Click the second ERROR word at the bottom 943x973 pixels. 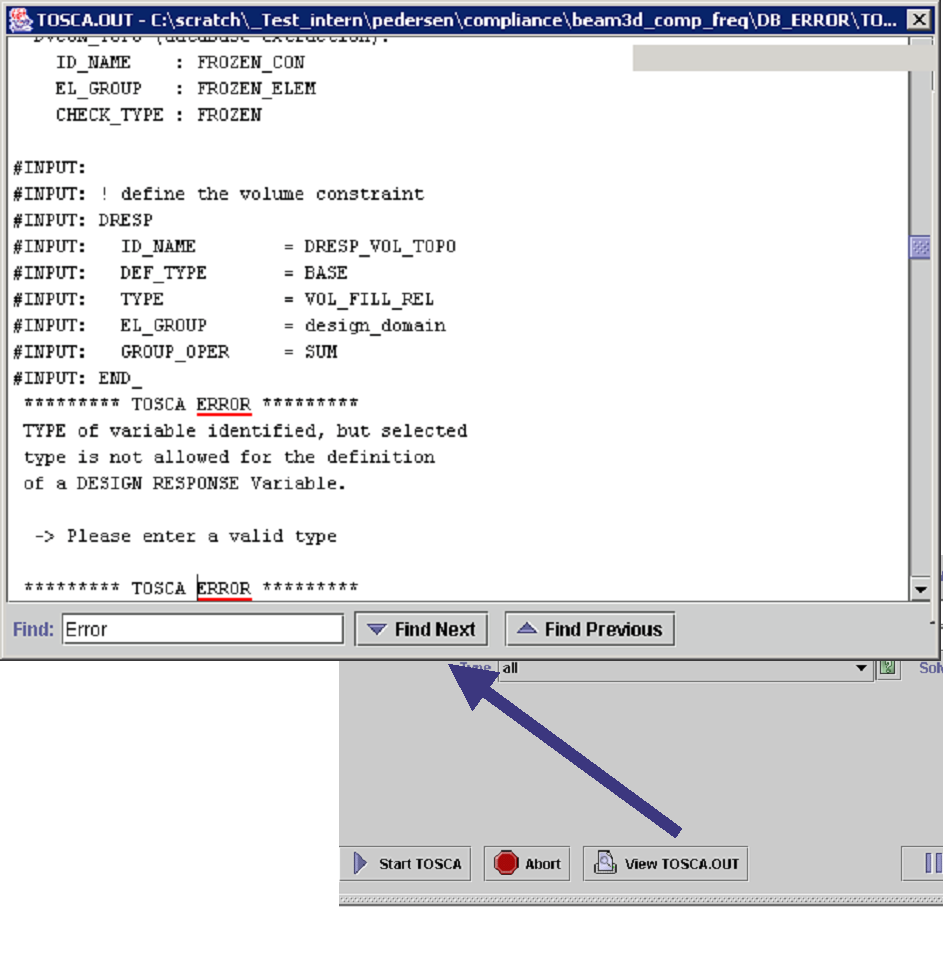pyautogui.click(x=223, y=588)
